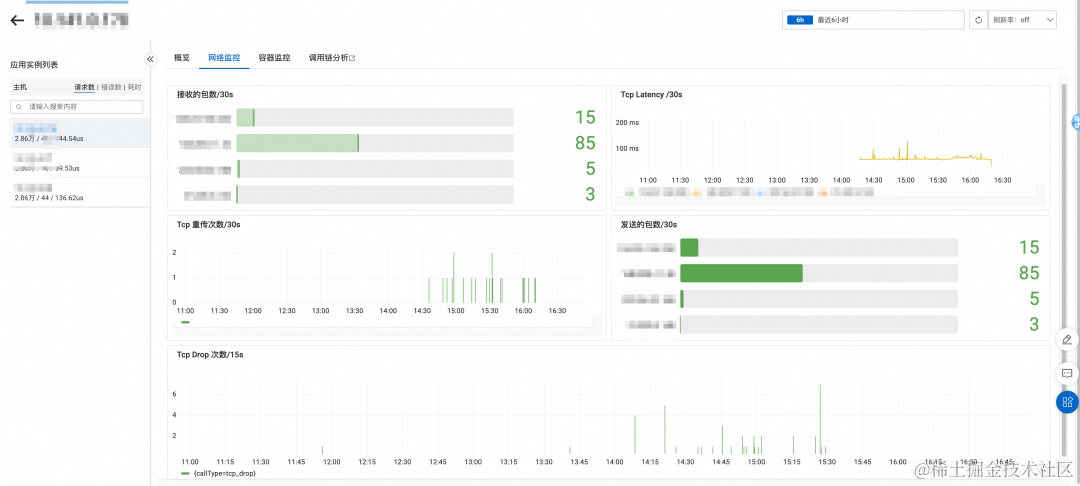Screen dimensions: 1080x486
Task: Click the orange legend swatch in Tcp Latency
Action: (x=822, y=193)
